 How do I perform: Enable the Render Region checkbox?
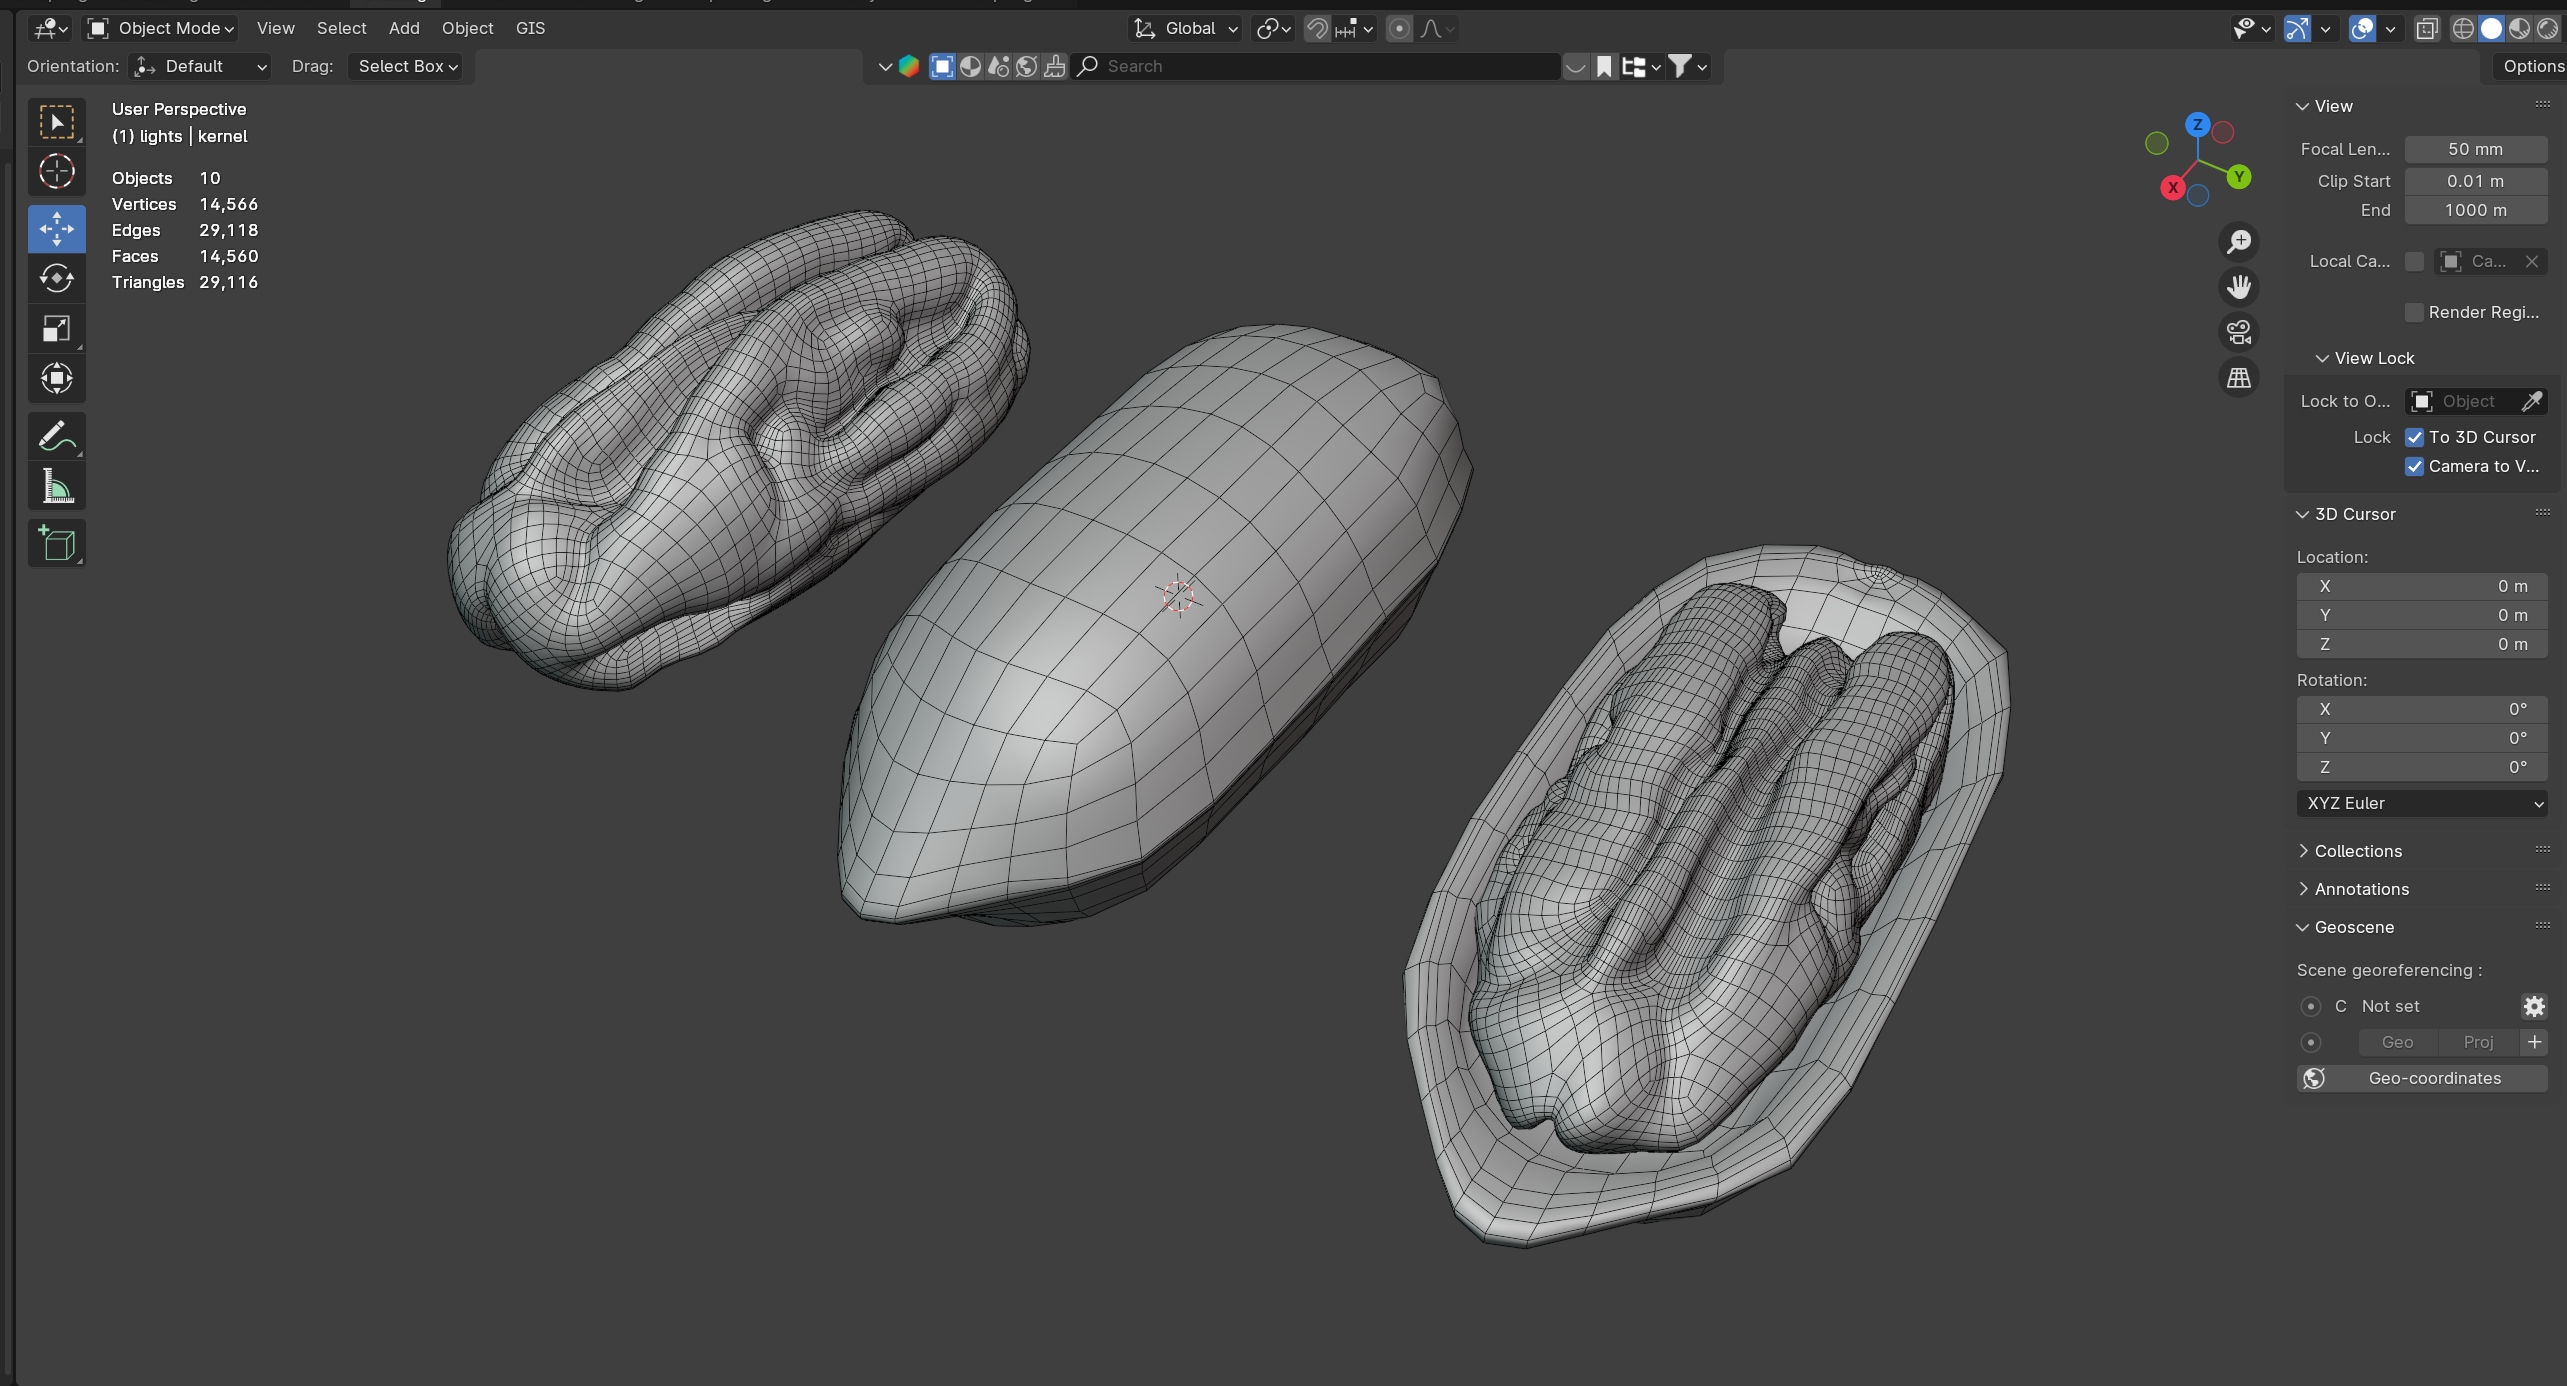click(x=2414, y=312)
